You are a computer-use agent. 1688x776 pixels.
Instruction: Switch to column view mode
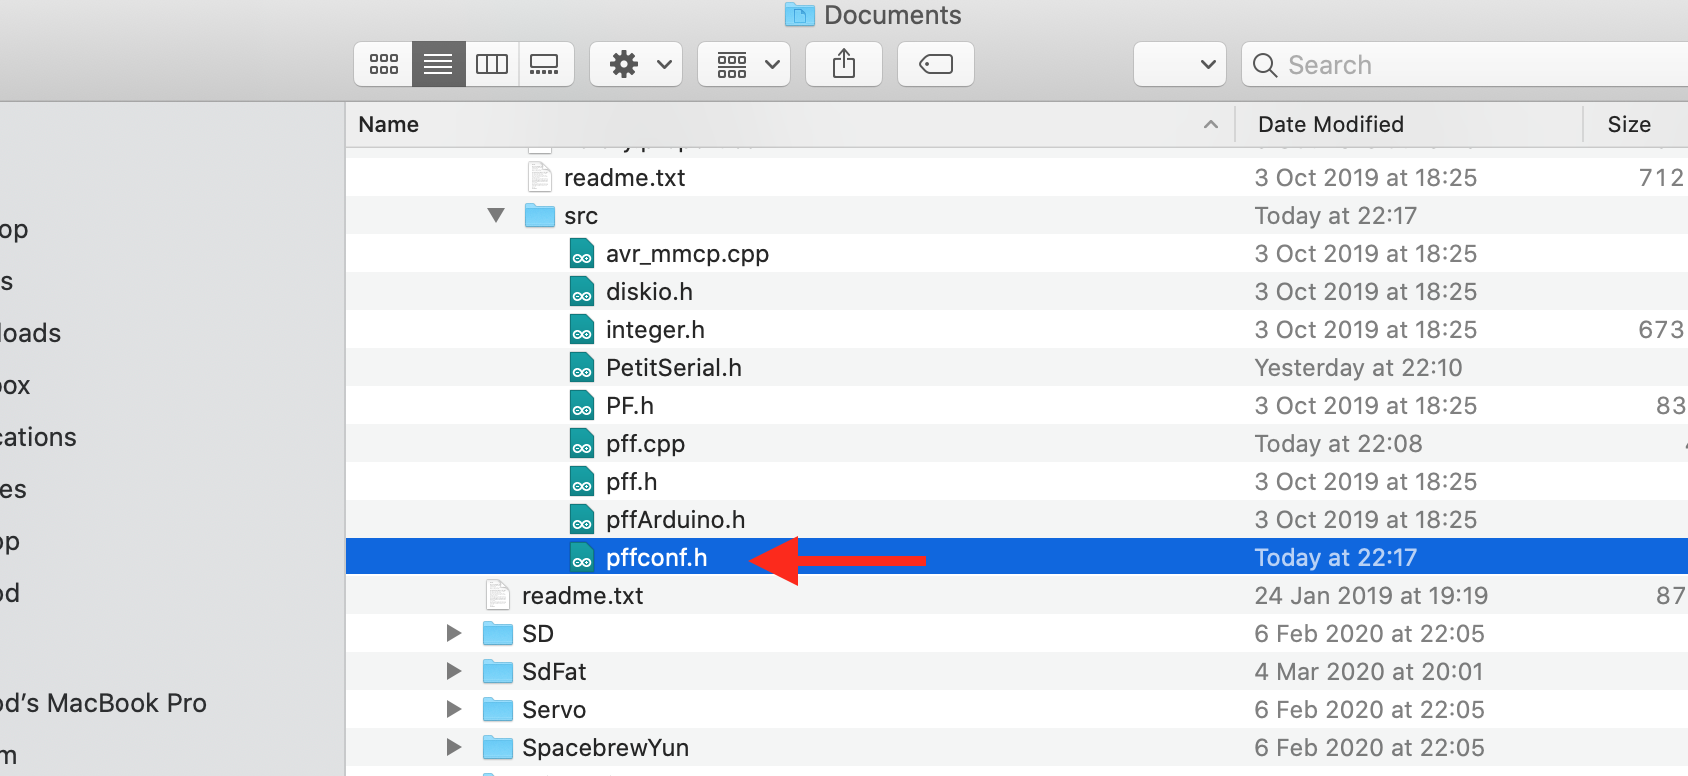[x=492, y=65]
